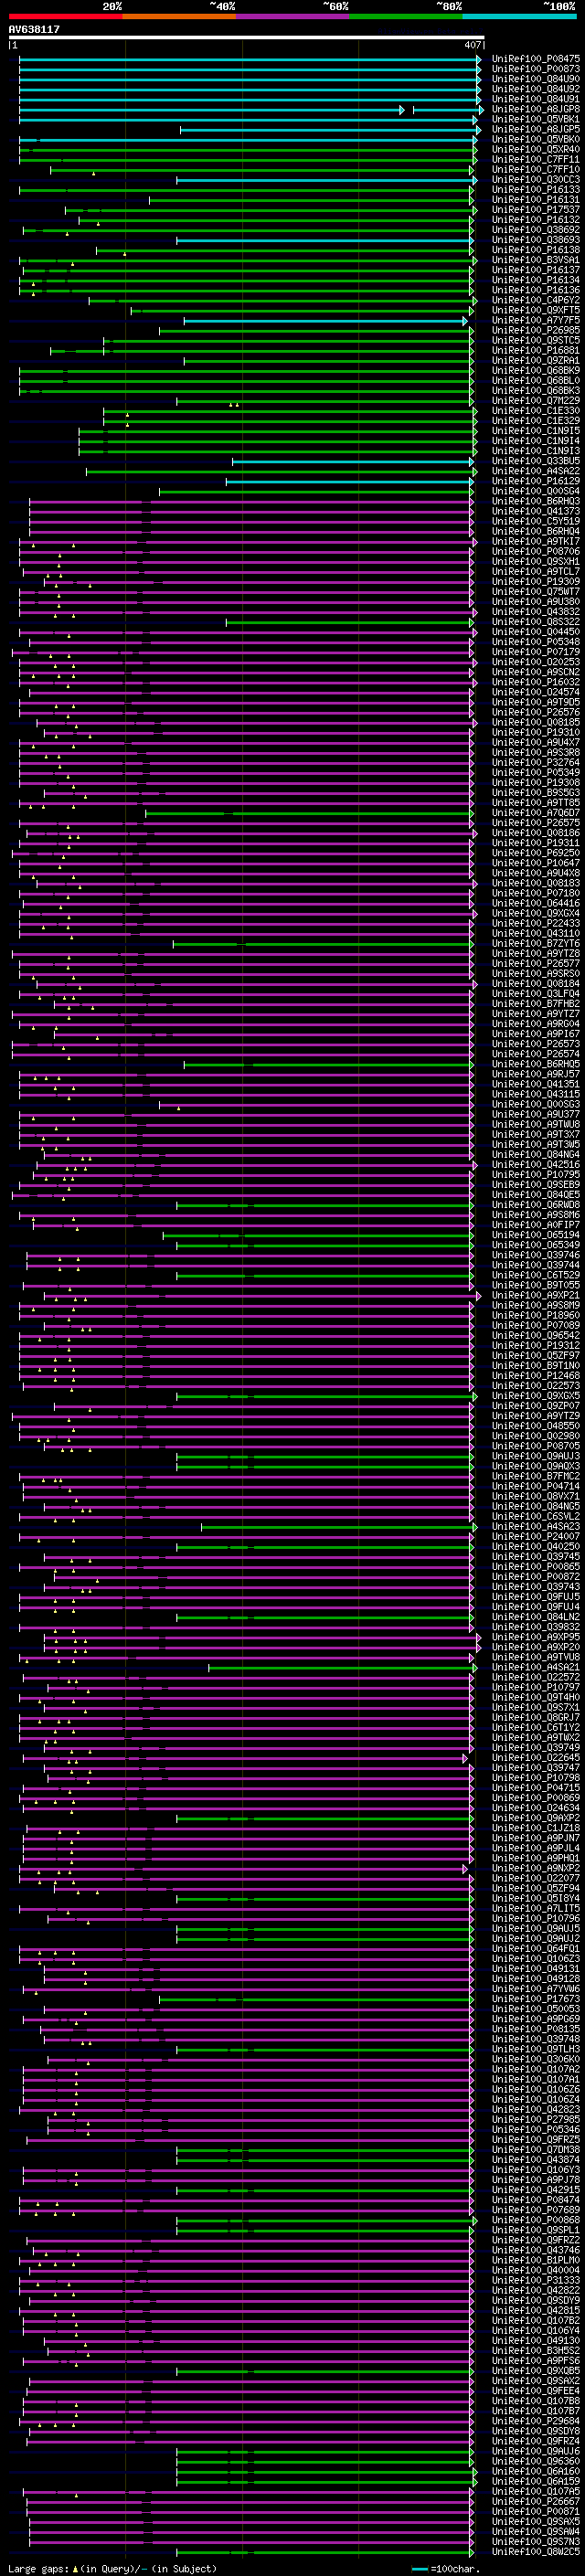Click the UniRef100_P16129 label
The width and height of the screenshot is (585, 2576).
click(x=536, y=481)
